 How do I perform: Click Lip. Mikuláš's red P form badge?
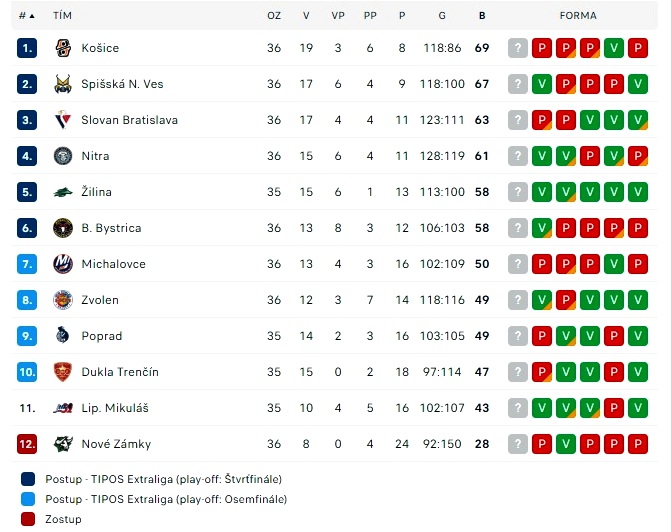(x=614, y=408)
